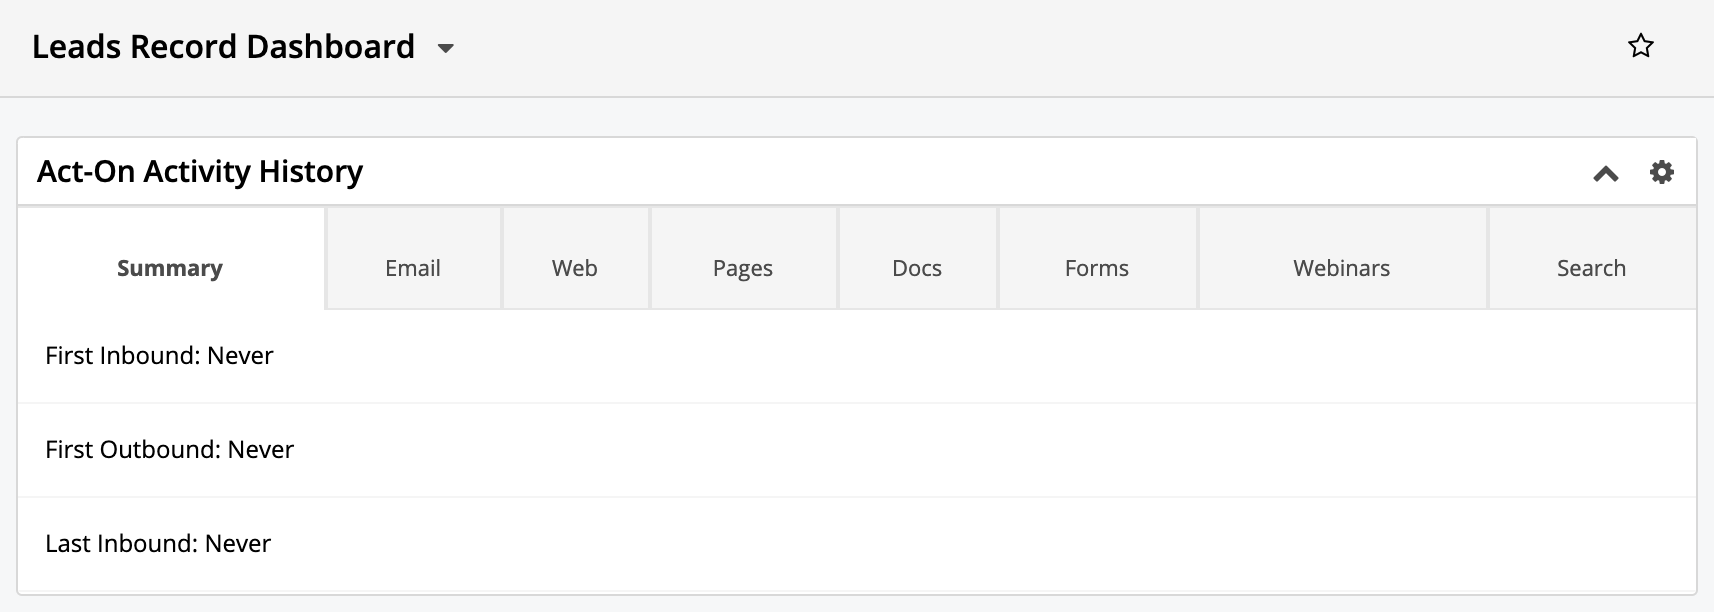Click the First Outbound label

133,450
